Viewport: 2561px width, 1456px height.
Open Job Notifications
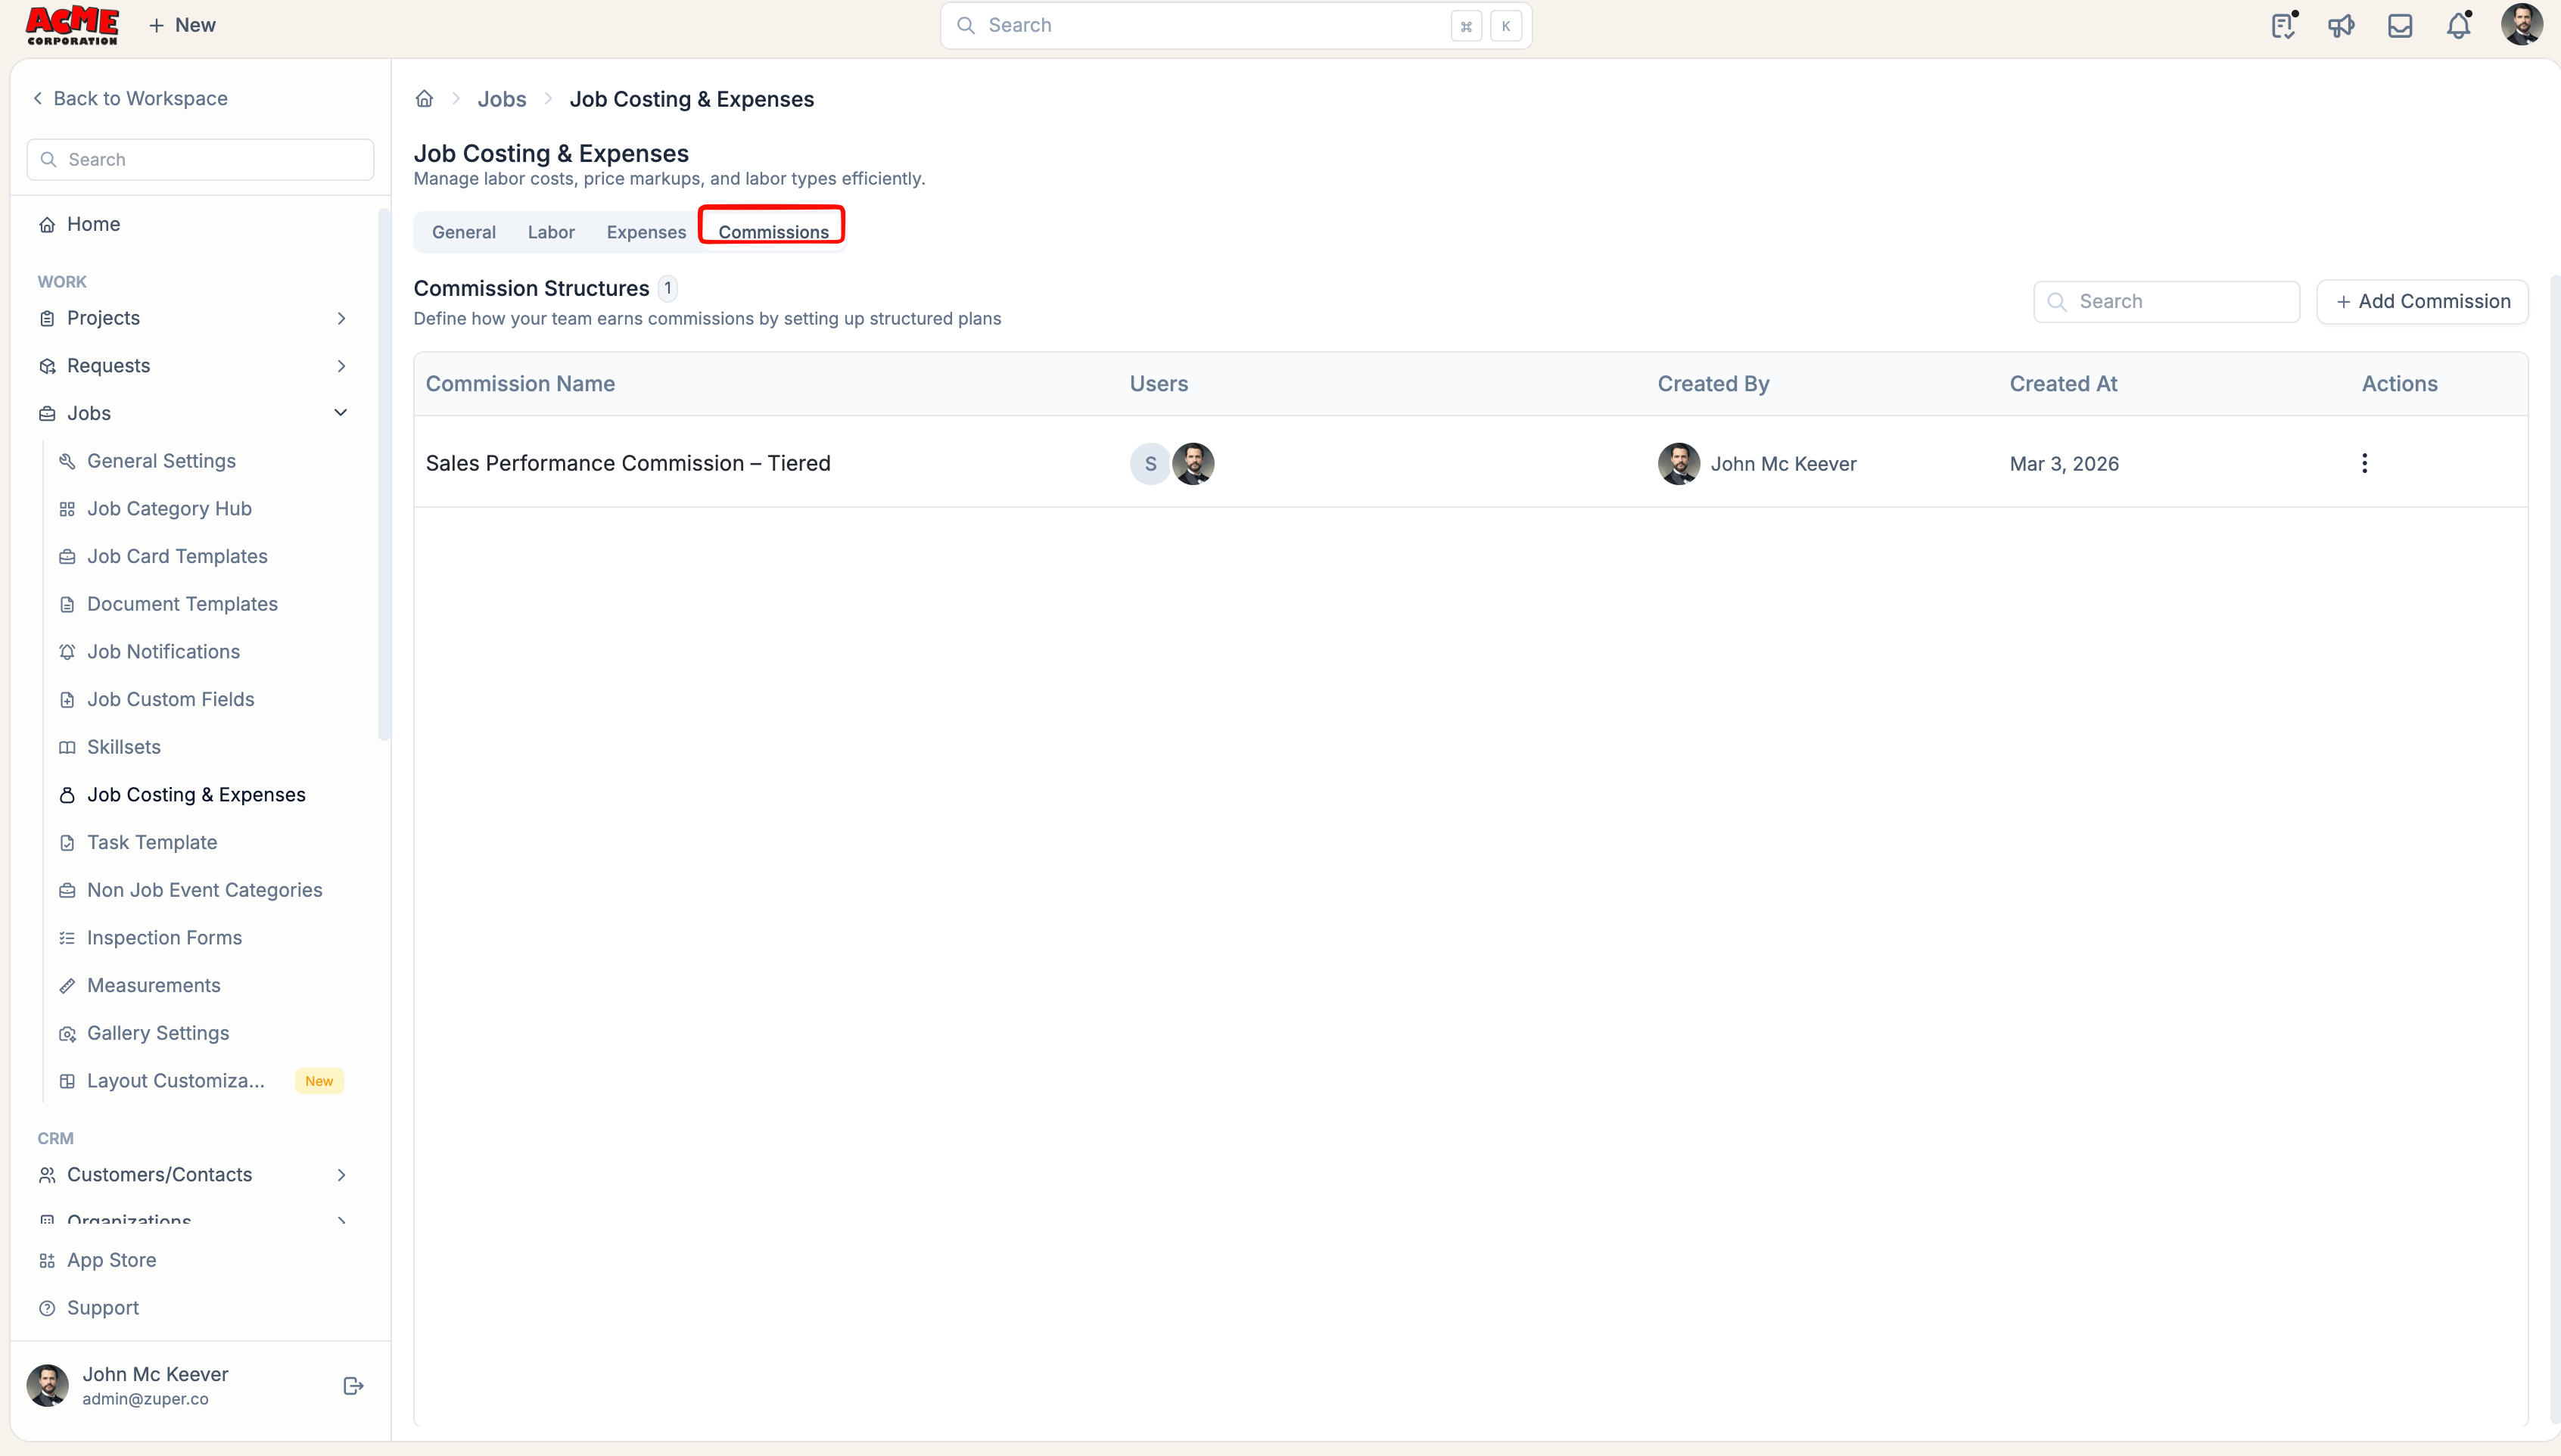click(163, 651)
